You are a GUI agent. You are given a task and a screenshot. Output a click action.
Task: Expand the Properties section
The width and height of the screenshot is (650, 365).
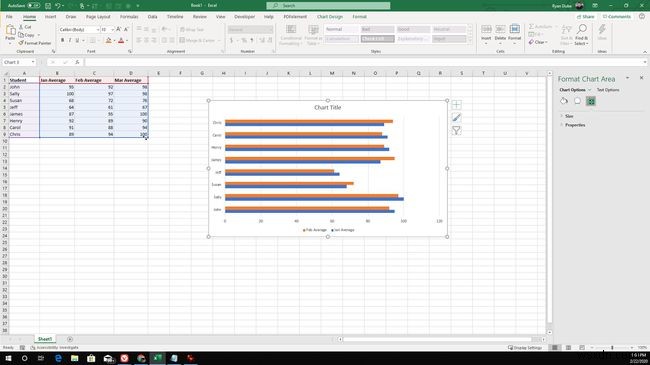point(575,125)
